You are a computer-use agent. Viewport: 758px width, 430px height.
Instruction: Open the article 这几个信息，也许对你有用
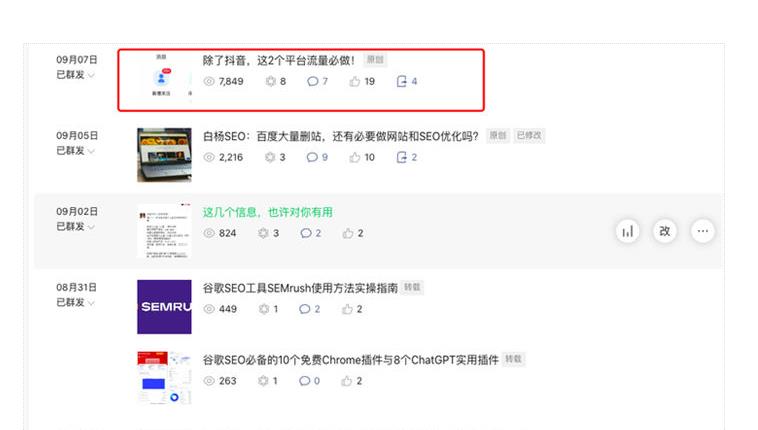(267, 212)
